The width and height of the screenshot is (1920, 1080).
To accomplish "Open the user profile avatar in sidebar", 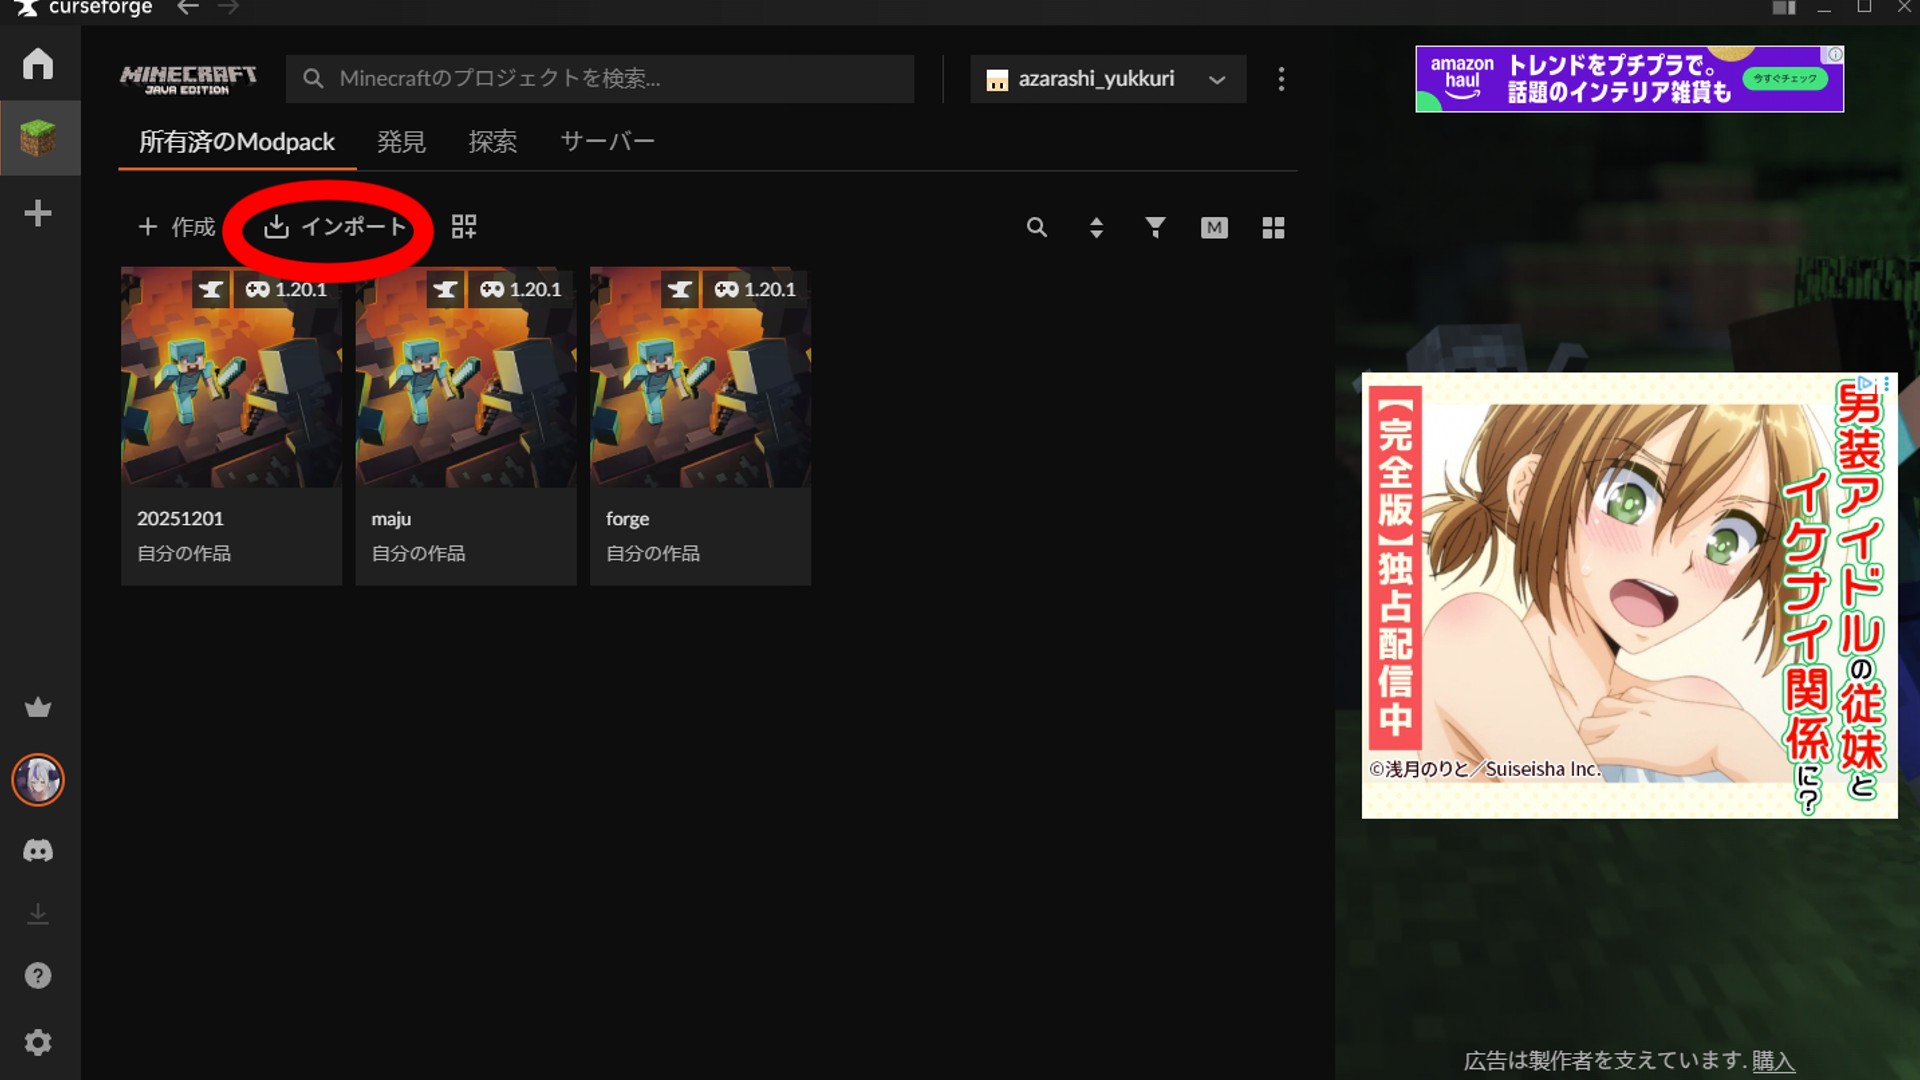I will tap(38, 780).
